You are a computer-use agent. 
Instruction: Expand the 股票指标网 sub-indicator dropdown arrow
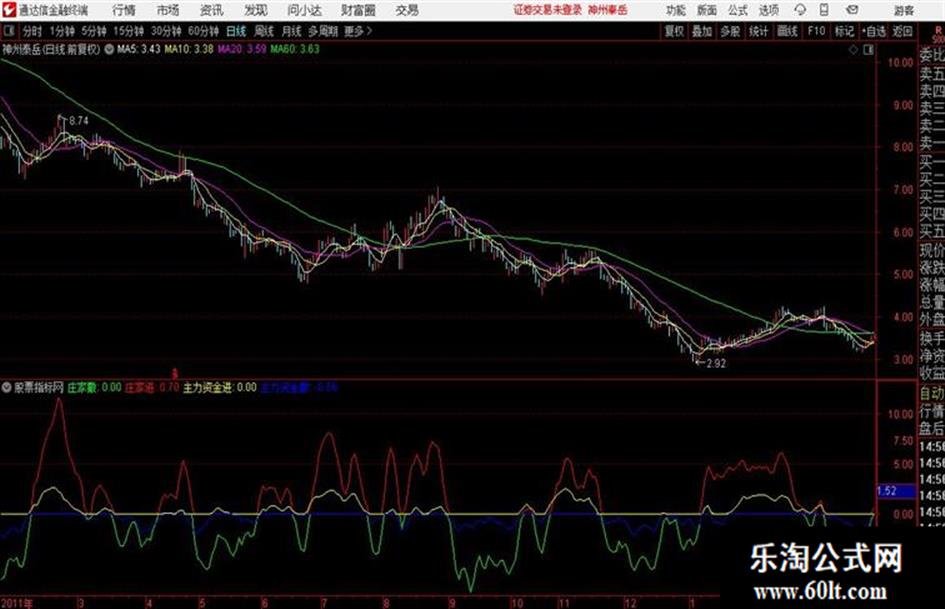coord(7,388)
